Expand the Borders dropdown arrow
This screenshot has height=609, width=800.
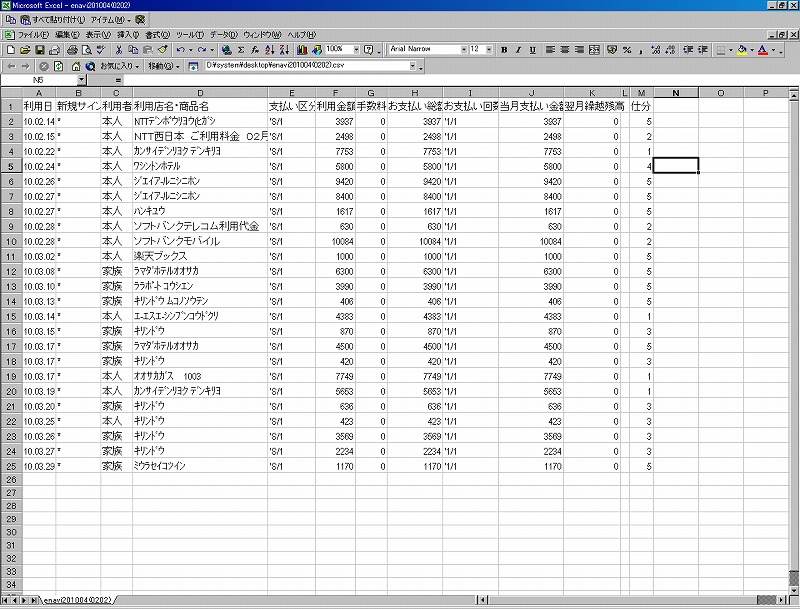pos(731,50)
